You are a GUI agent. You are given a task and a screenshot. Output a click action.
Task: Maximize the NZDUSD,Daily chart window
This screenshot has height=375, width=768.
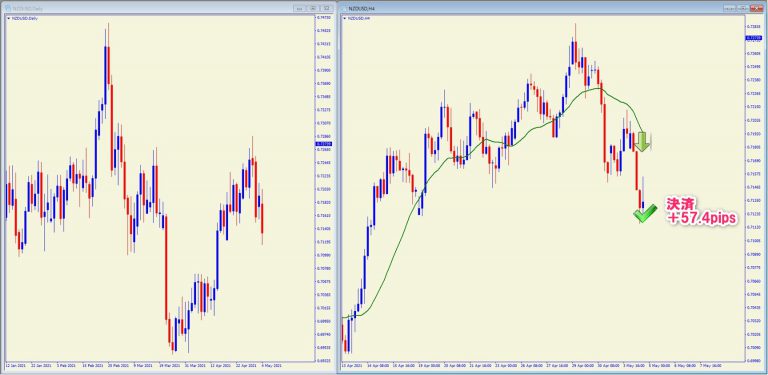313,8
